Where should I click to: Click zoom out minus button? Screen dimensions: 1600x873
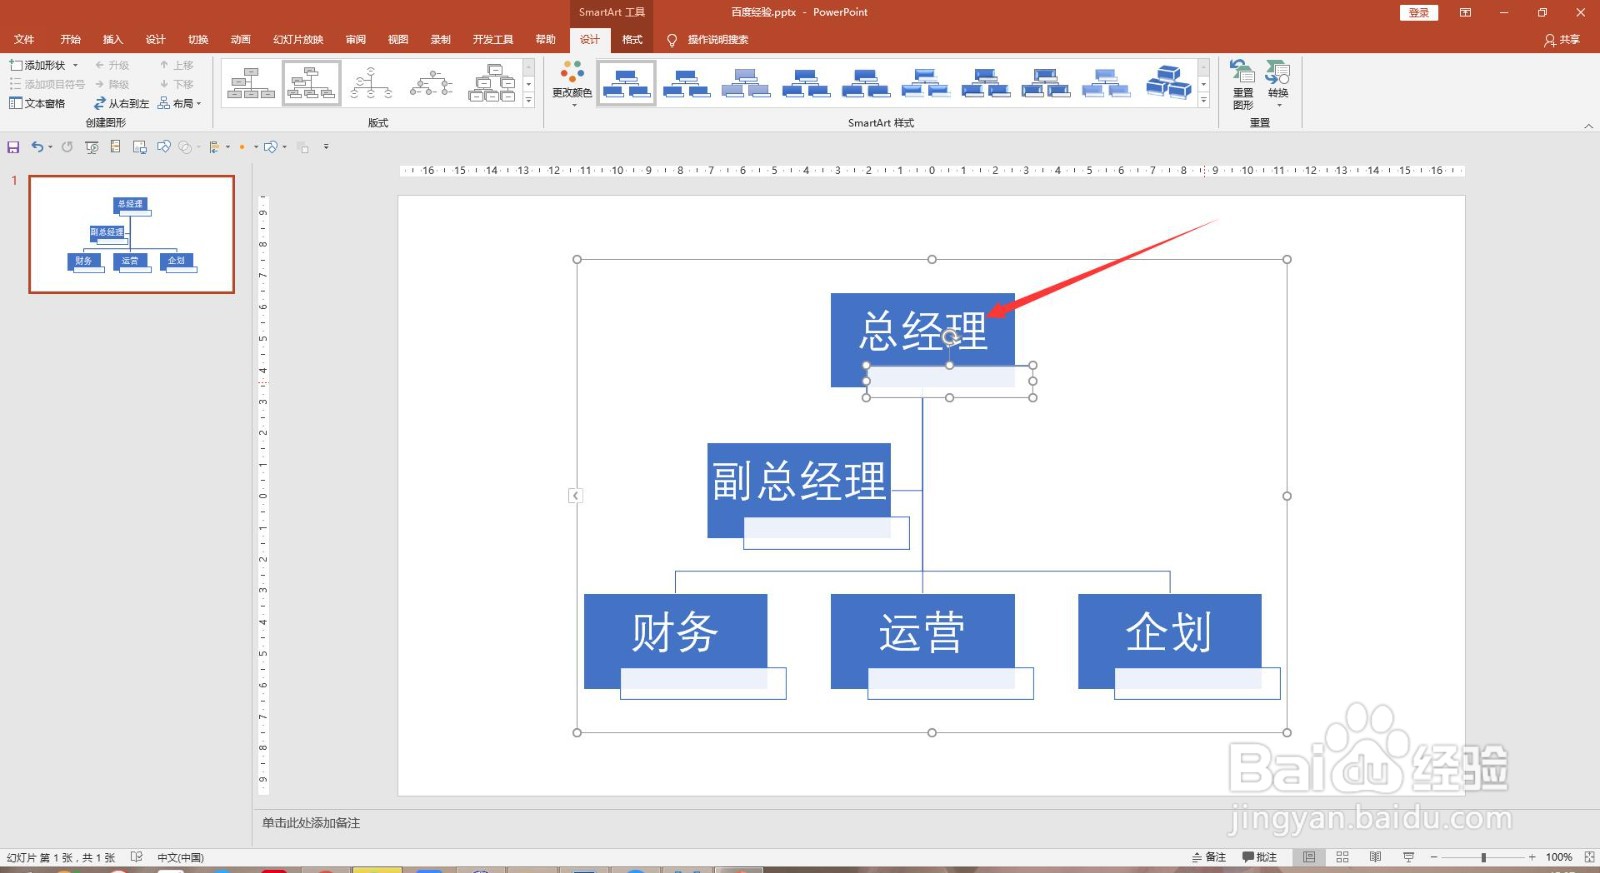pyautogui.click(x=1433, y=857)
